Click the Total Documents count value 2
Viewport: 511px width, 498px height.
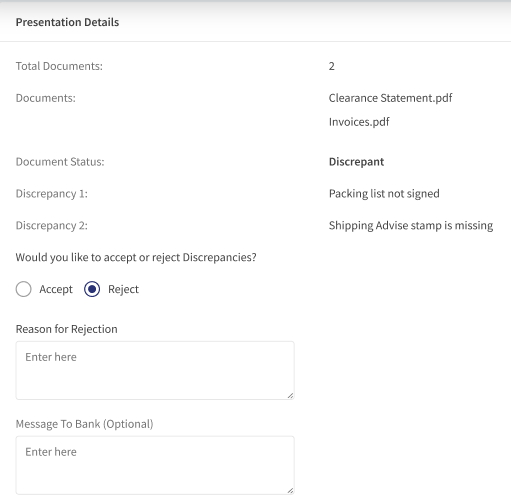point(332,66)
